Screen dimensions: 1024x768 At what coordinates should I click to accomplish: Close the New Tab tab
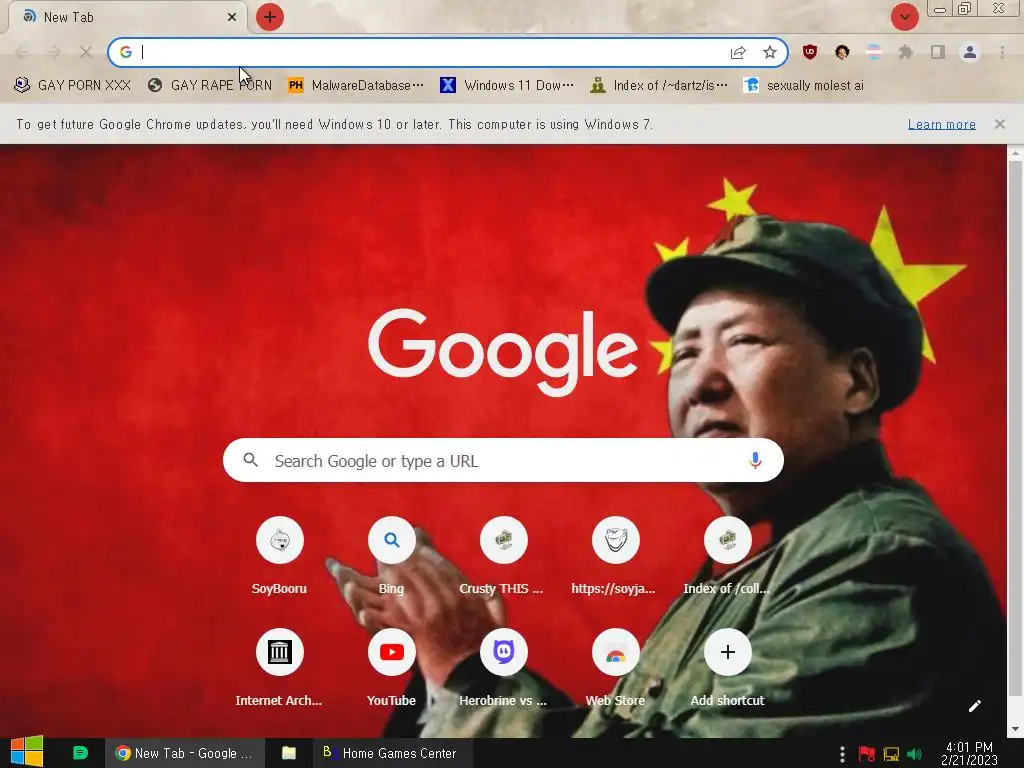[232, 18]
